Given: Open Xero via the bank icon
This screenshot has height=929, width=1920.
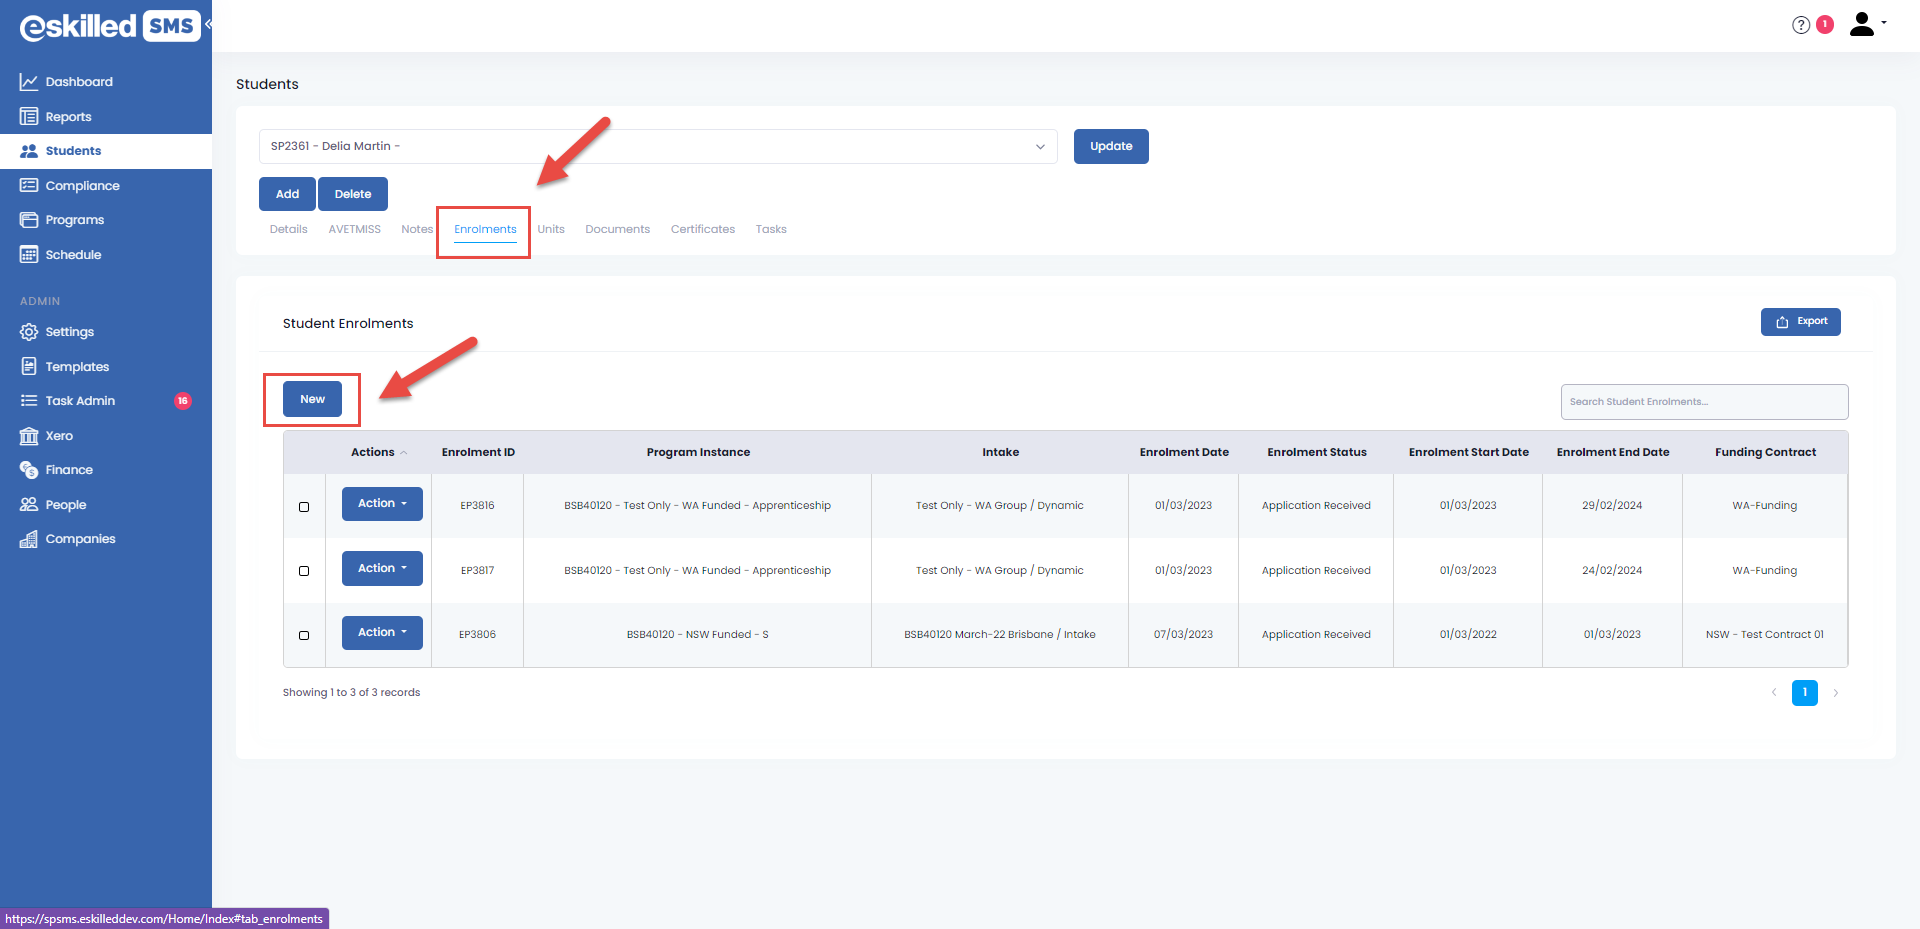Looking at the screenshot, I should point(29,436).
